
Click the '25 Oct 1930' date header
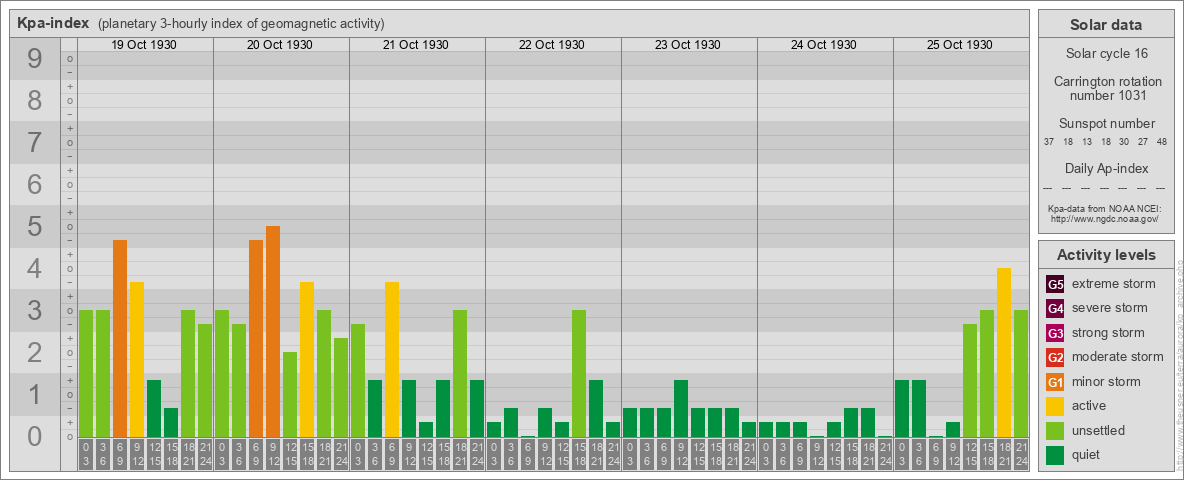(959, 45)
